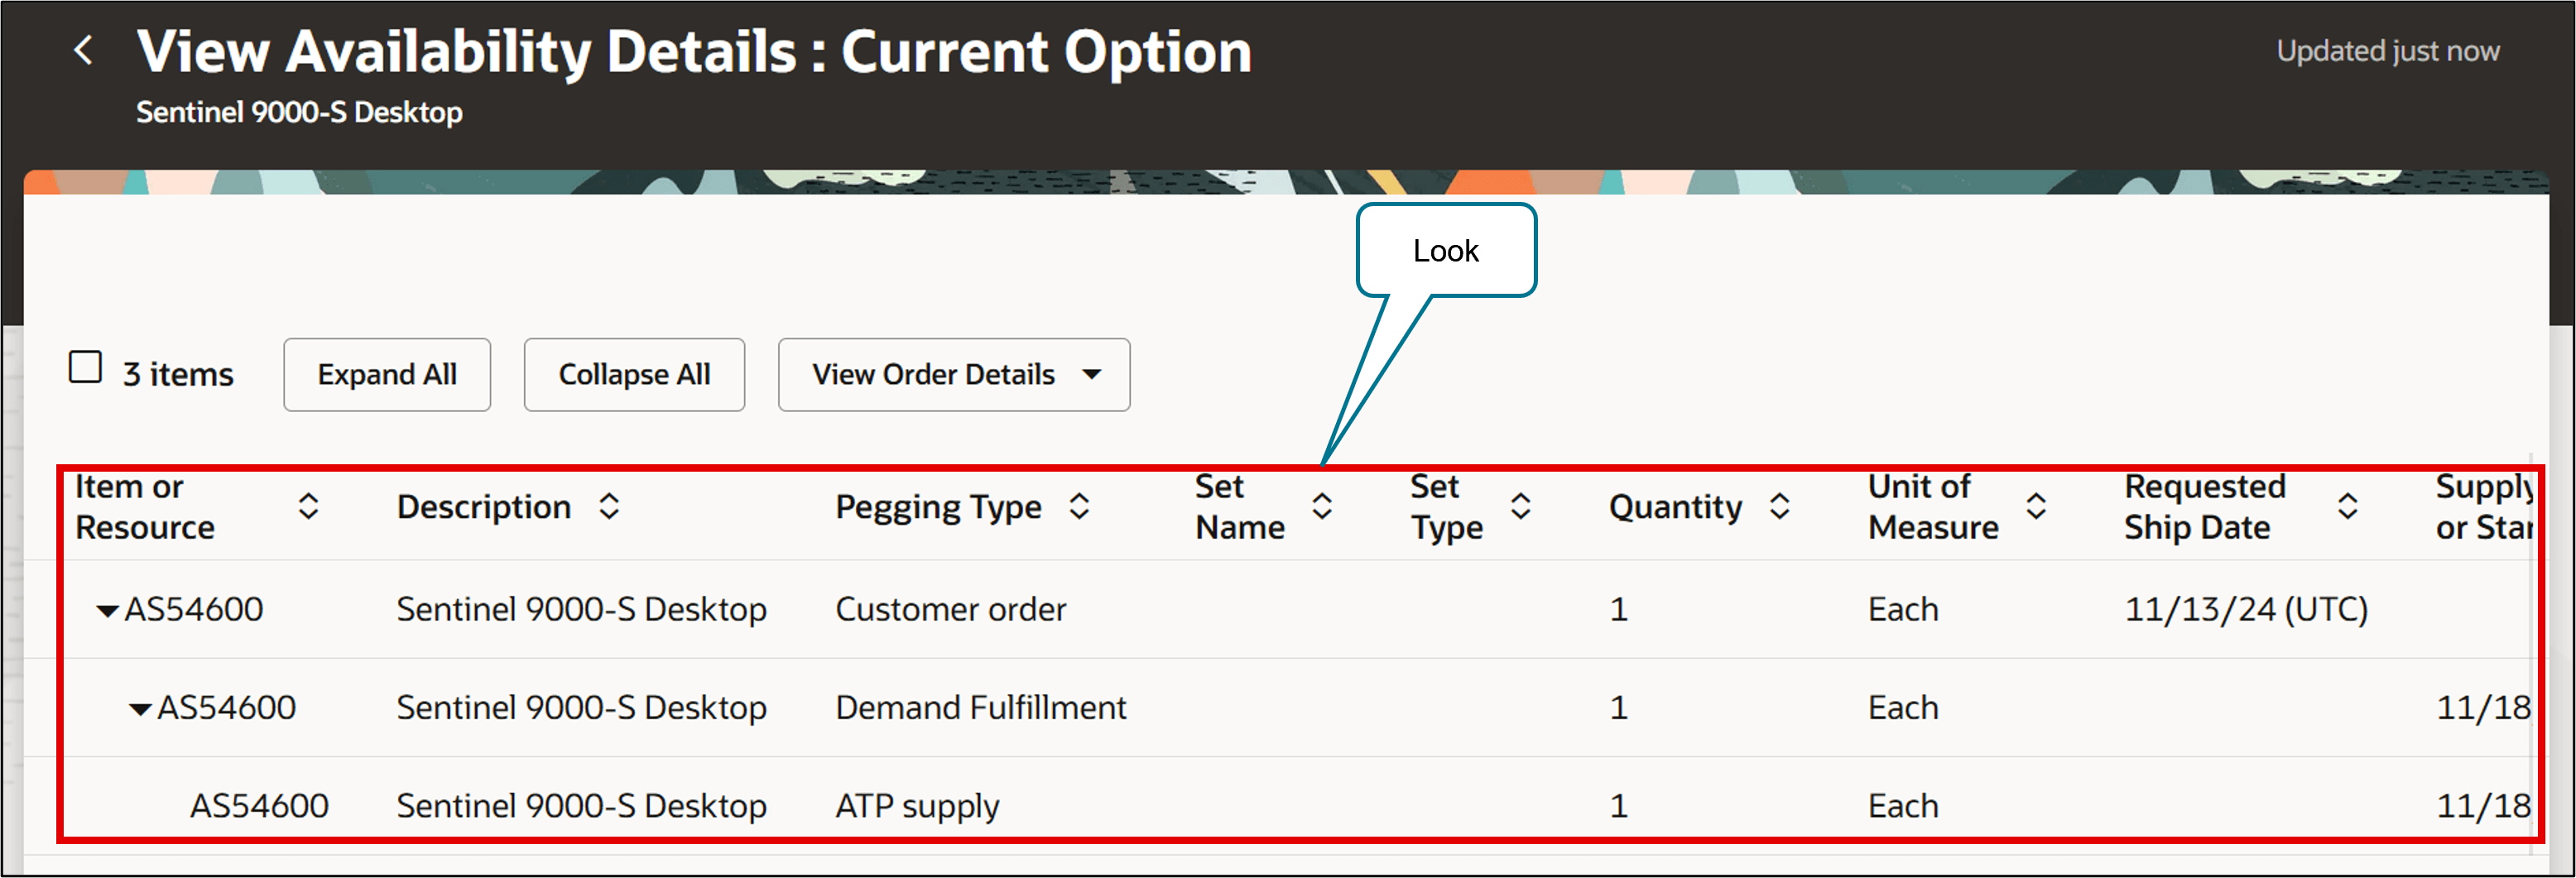The width and height of the screenshot is (2576, 878).
Task: Click the Description column header label
Action: pos(484,507)
